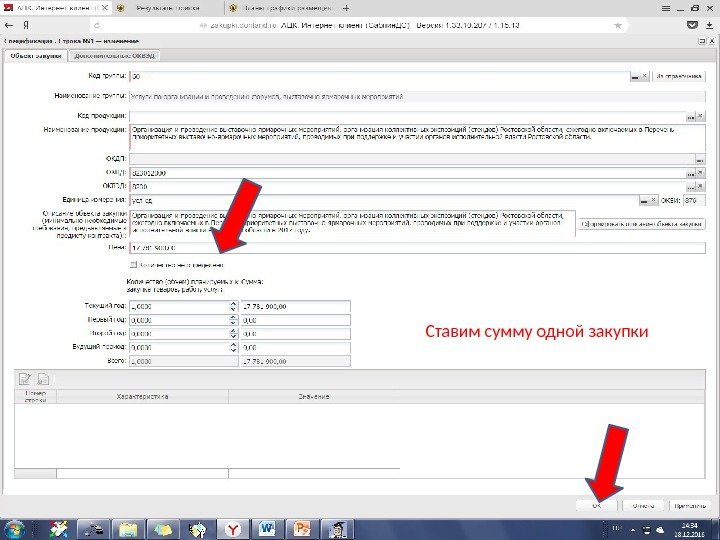Open the Объект закупки tab
Screen dimensions: 720x540
[36, 56]
